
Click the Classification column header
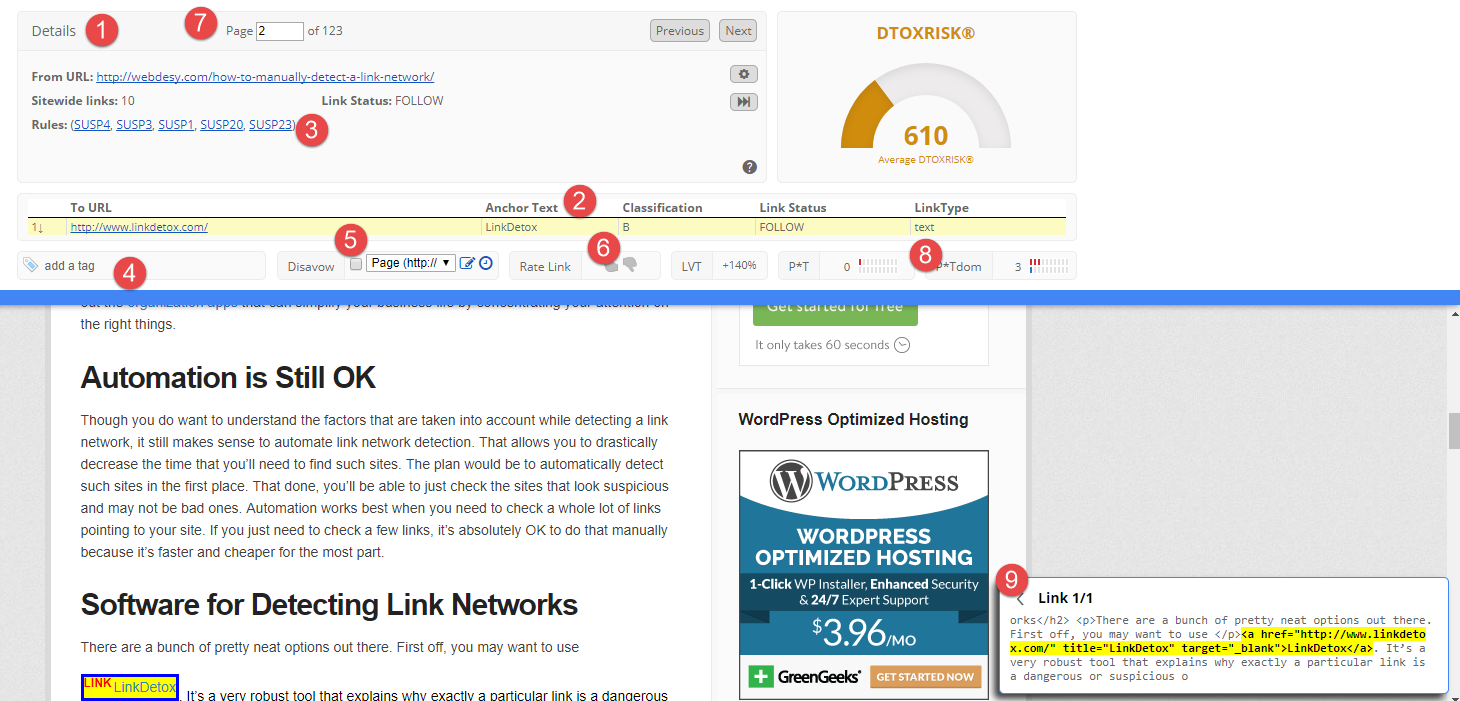coord(662,208)
